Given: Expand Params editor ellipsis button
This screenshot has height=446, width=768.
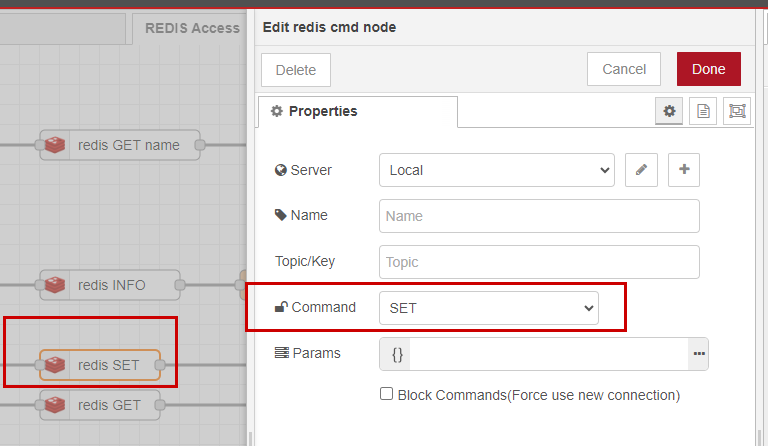Looking at the screenshot, I should (x=698, y=353).
